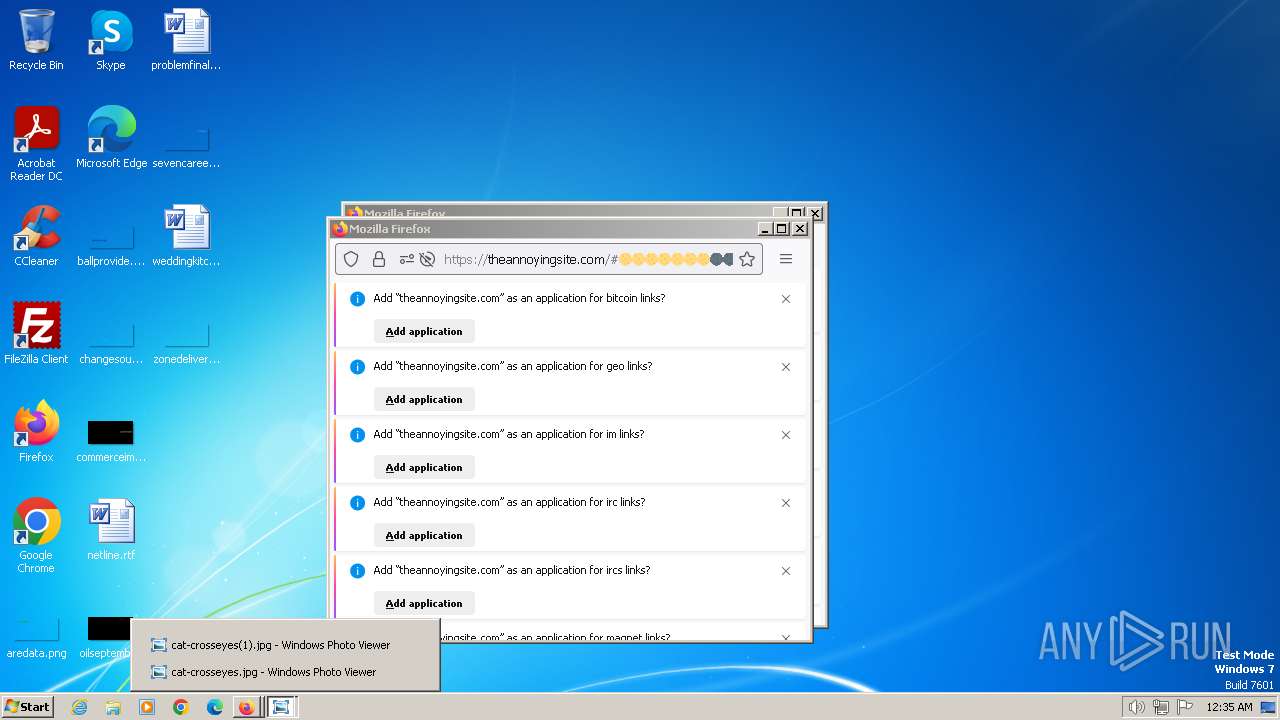Screen dimensions: 1280x720
Task: Select the Acrobat Reader DC shortcut
Action: (x=36, y=144)
